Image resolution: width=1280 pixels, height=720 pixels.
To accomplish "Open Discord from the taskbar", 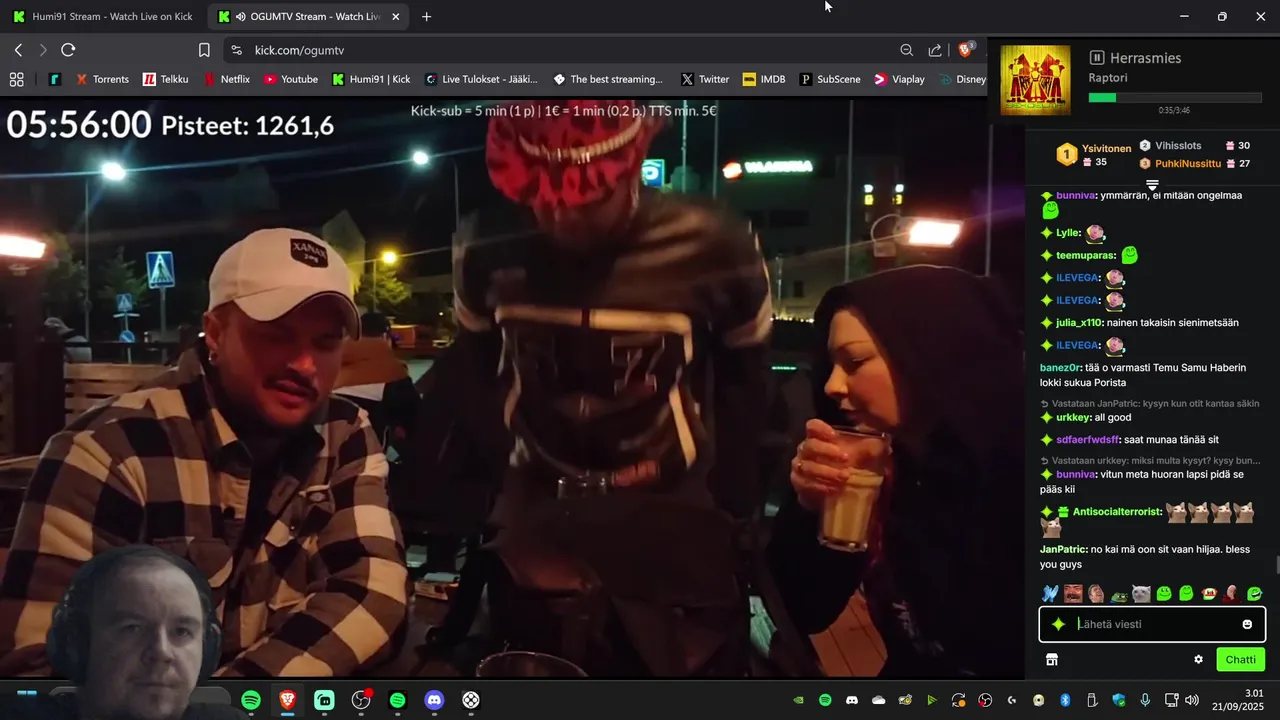I will click(434, 700).
